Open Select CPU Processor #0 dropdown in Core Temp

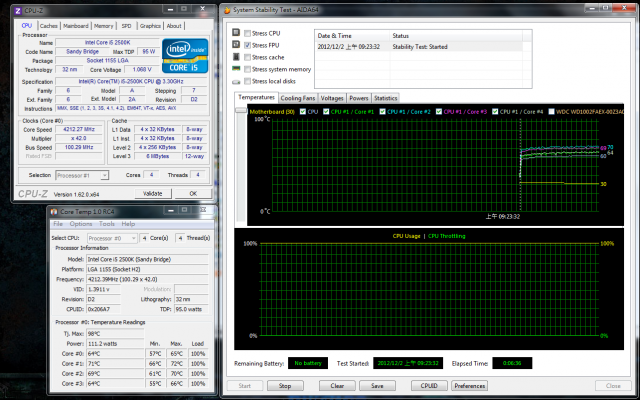coord(112,238)
